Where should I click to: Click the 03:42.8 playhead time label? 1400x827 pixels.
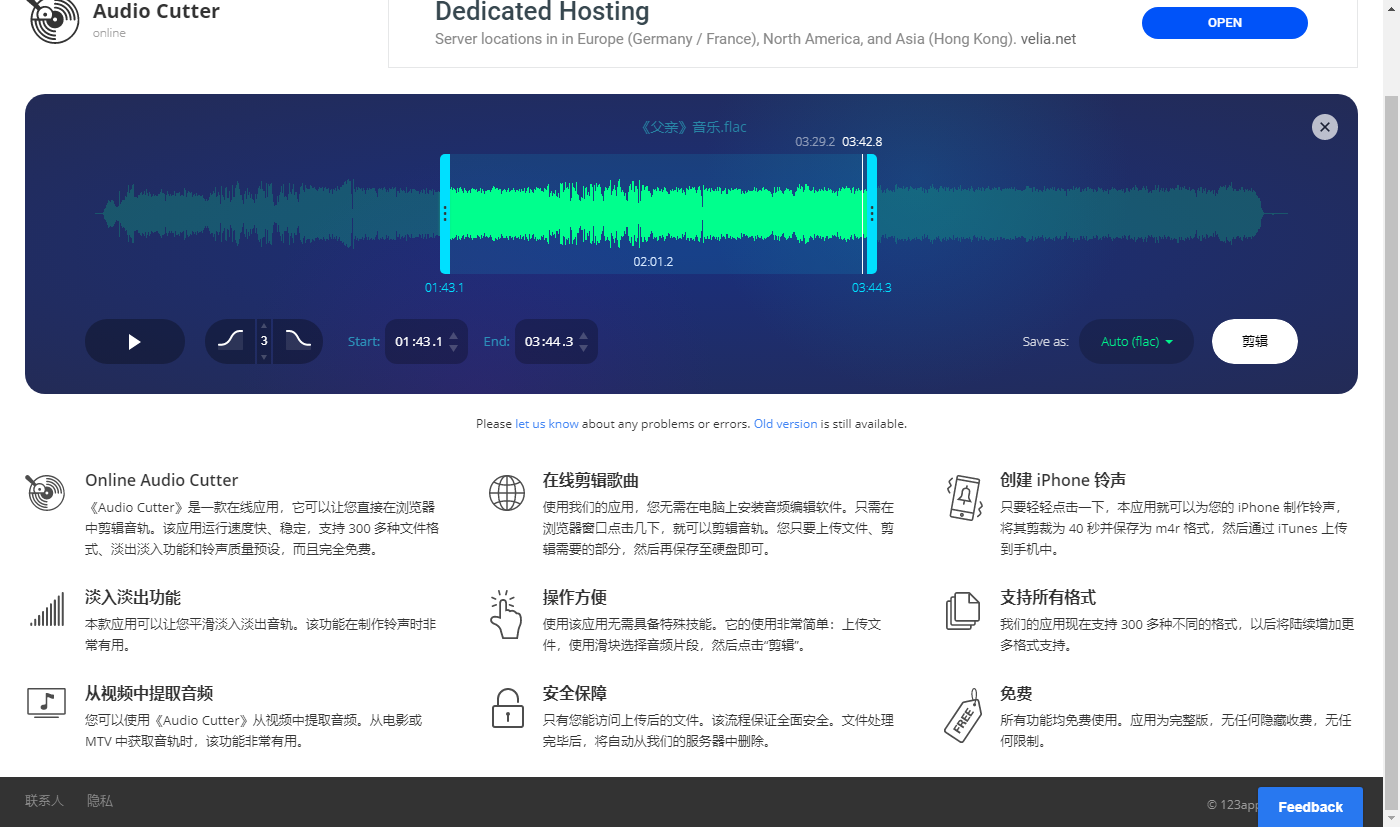862,142
